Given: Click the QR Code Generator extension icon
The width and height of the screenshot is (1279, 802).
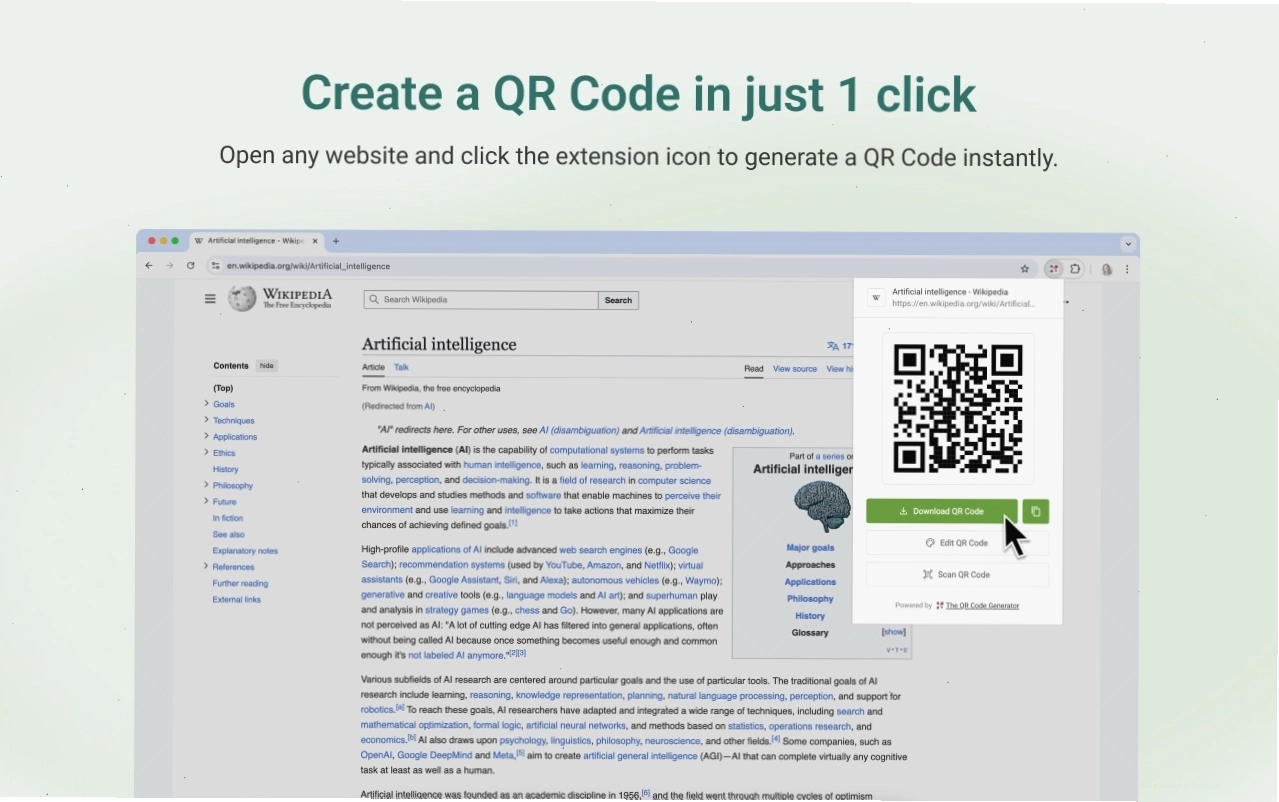Looking at the screenshot, I should pos(1053,269).
